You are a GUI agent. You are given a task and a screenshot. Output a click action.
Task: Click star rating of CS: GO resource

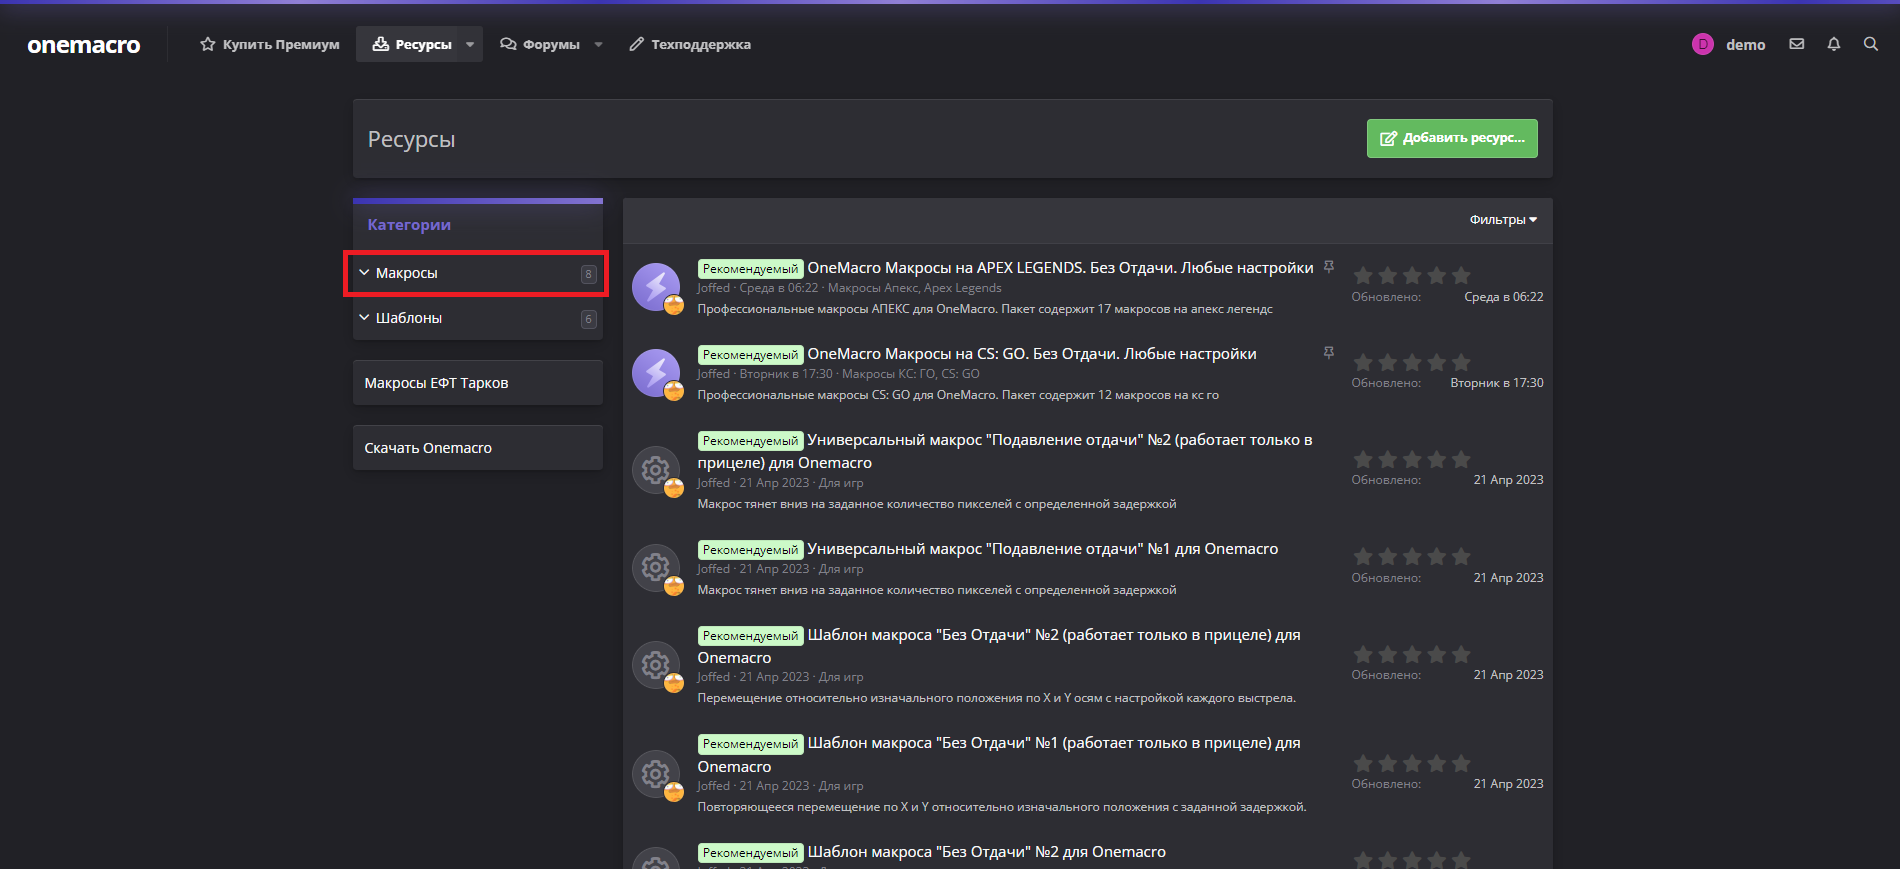pyautogui.click(x=1412, y=362)
